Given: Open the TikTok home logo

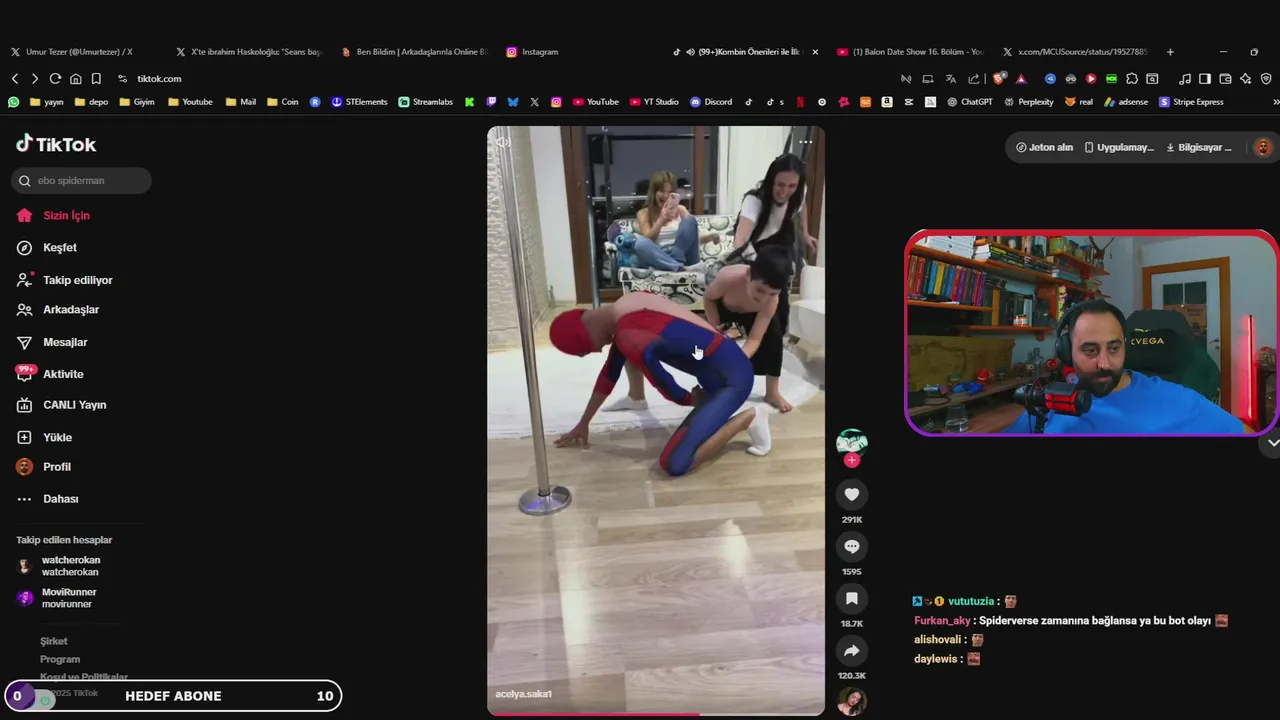Looking at the screenshot, I should point(56,144).
